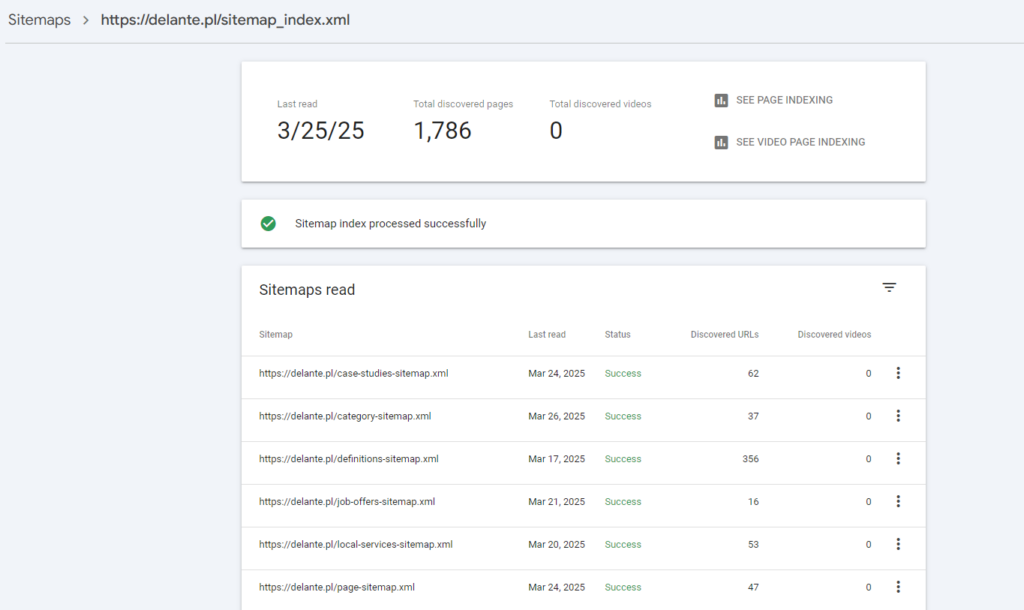This screenshot has width=1024, height=610.
Task: Sort by the Last read column header
Action: 547,335
